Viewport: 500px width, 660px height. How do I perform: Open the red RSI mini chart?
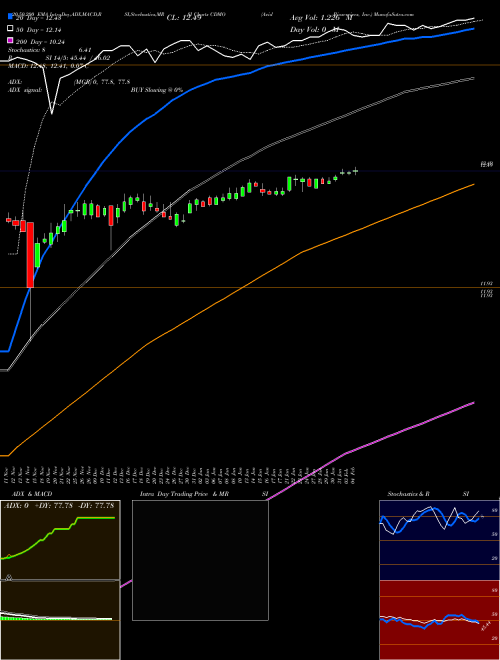[x=439, y=620]
